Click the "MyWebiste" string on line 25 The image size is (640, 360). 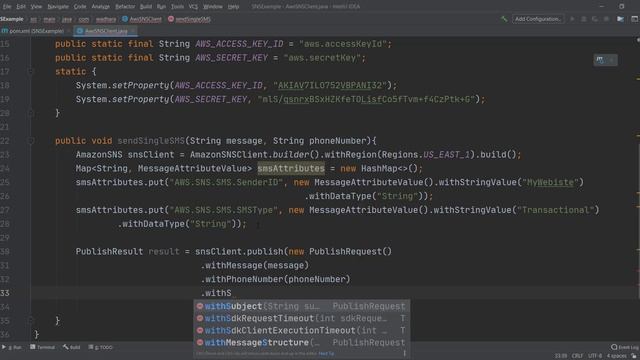coord(550,182)
